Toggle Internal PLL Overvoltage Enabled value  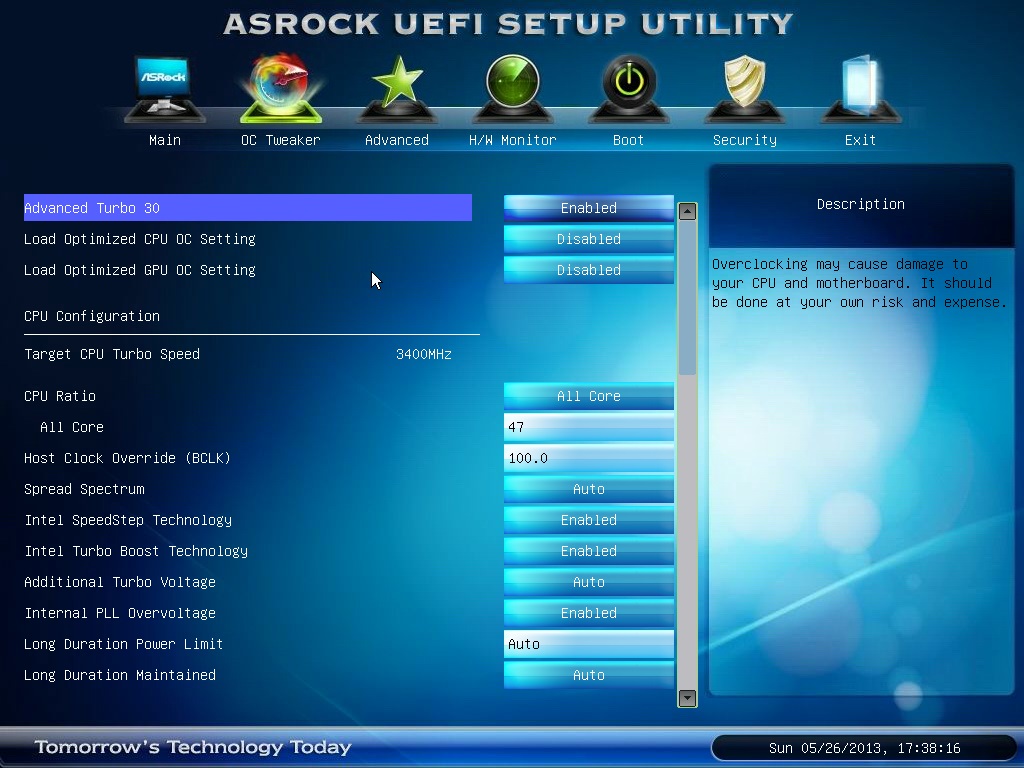tap(588, 613)
